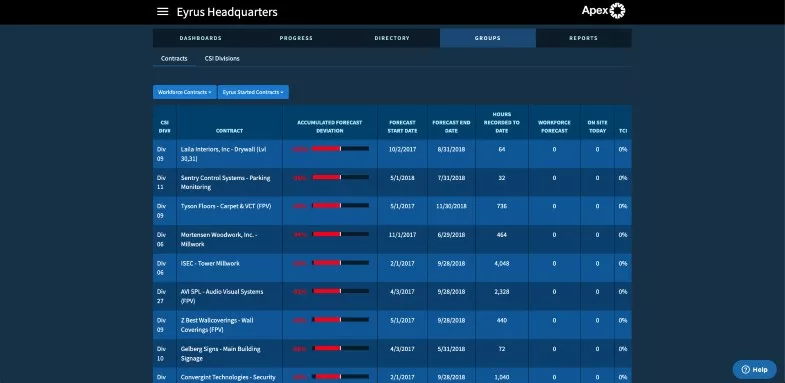Expand the Eyrus Started Contracts dropdown
Screen dimensions: 785x383
[x=253, y=92]
